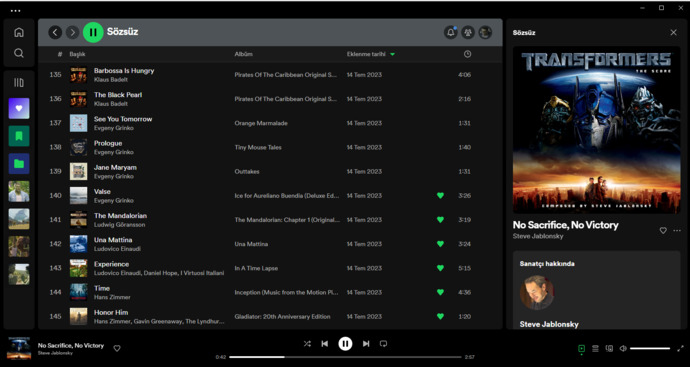Toggle shuffle playback

point(307,344)
